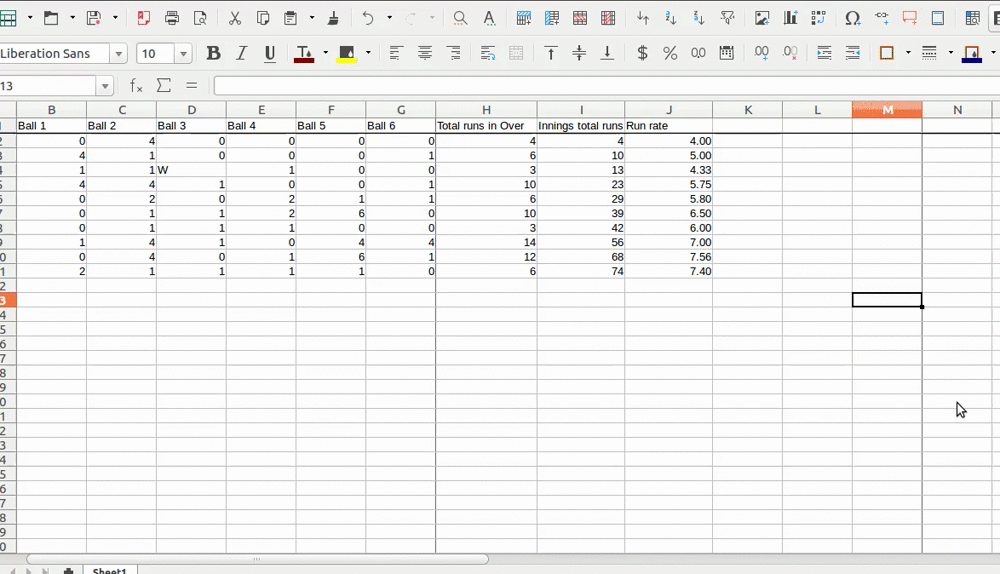Open the Special Character omega icon
Screen dimensions: 1000x574
point(852,18)
